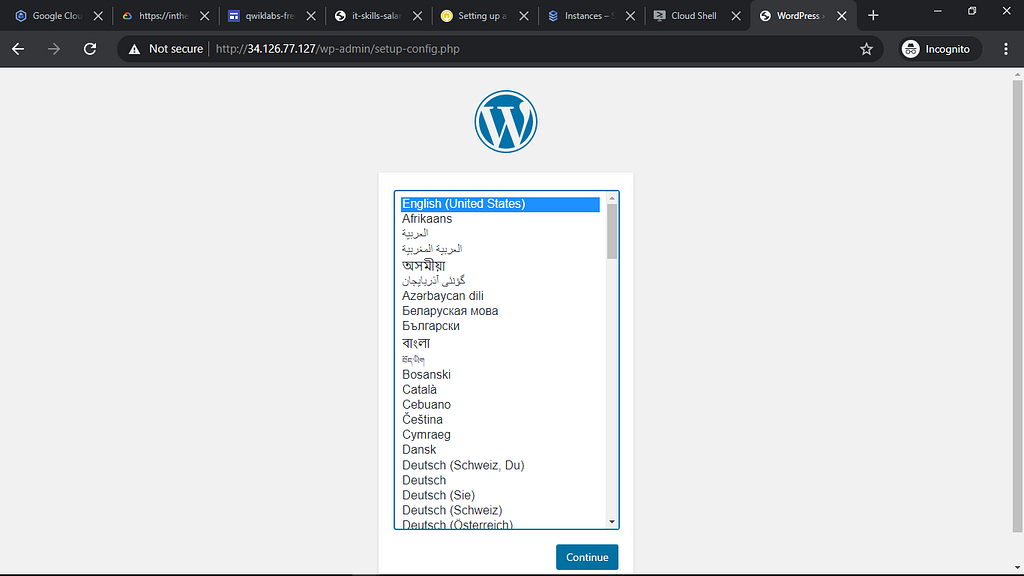Click the language list scrollbar thumb

tap(612, 231)
